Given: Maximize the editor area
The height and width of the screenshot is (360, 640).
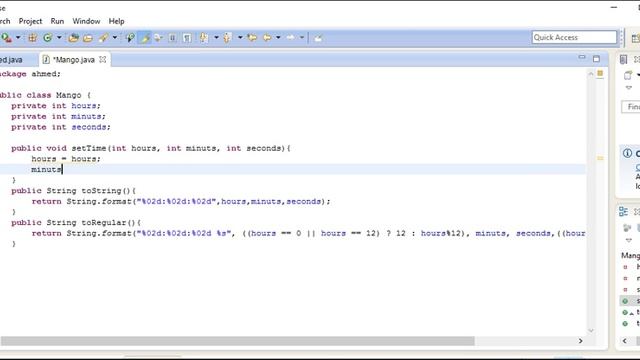Looking at the screenshot, I should pyautogui.click(x=596, y=59).
